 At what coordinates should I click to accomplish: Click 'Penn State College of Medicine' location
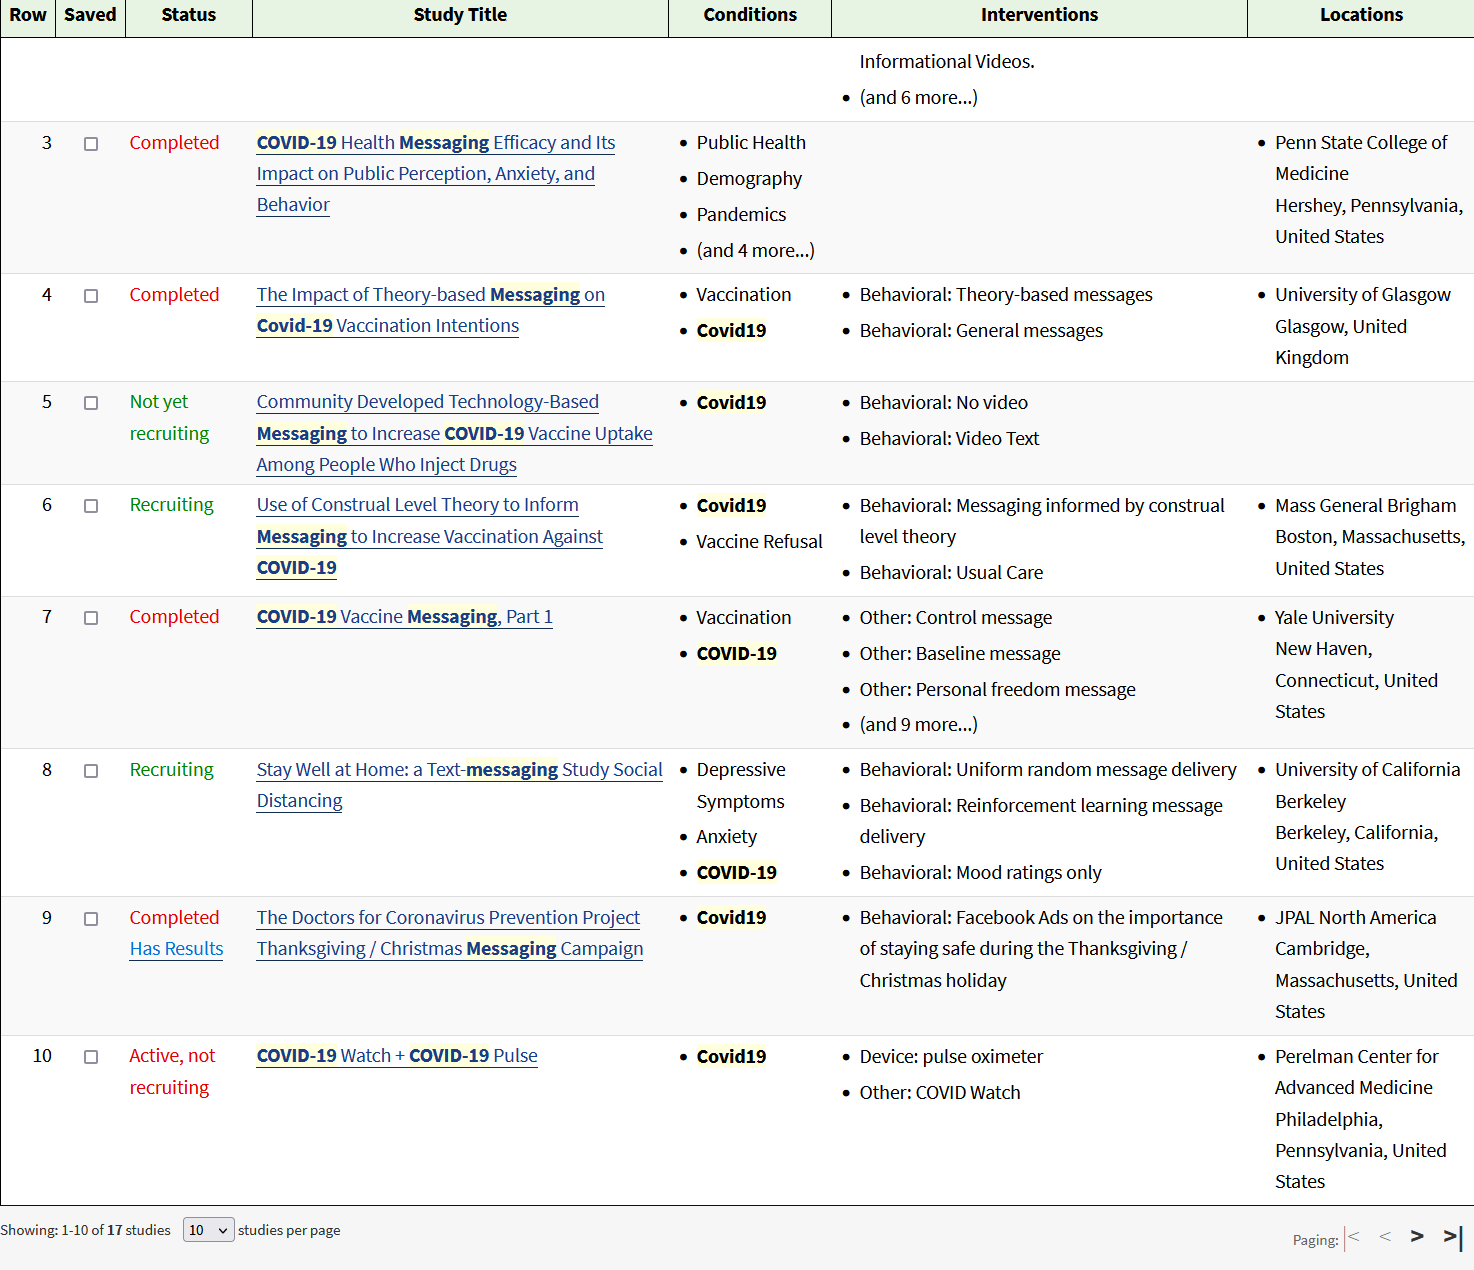pos(1361,158)
